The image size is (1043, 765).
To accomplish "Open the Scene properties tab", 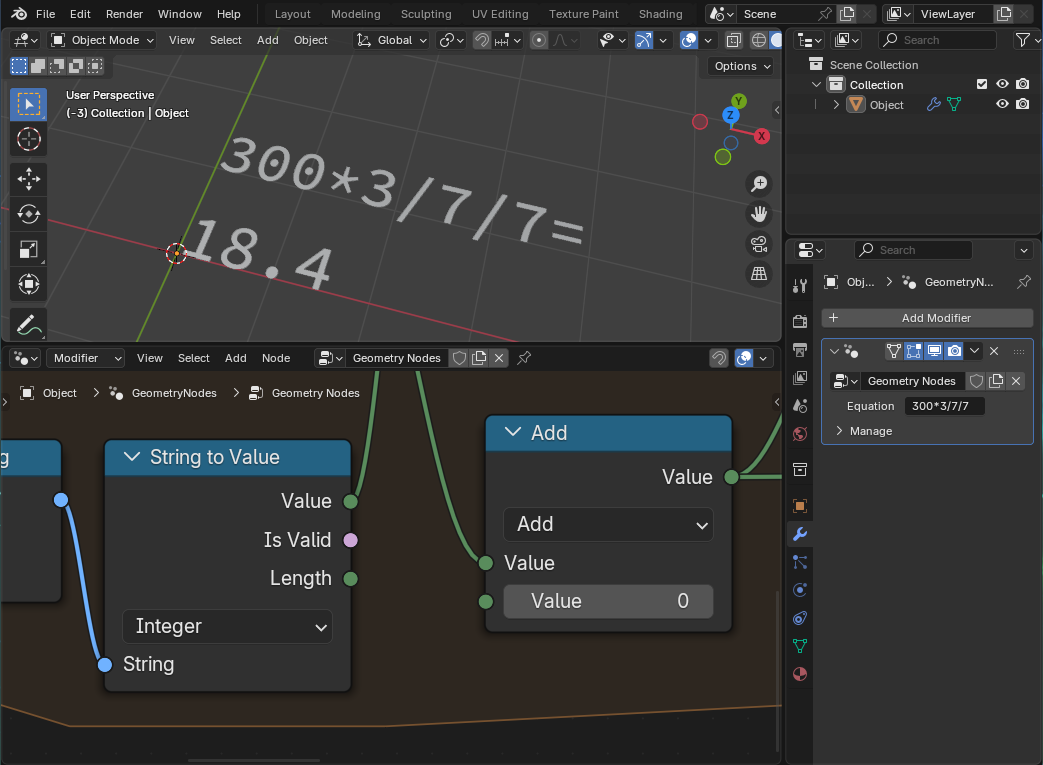I will pos(800,405).
